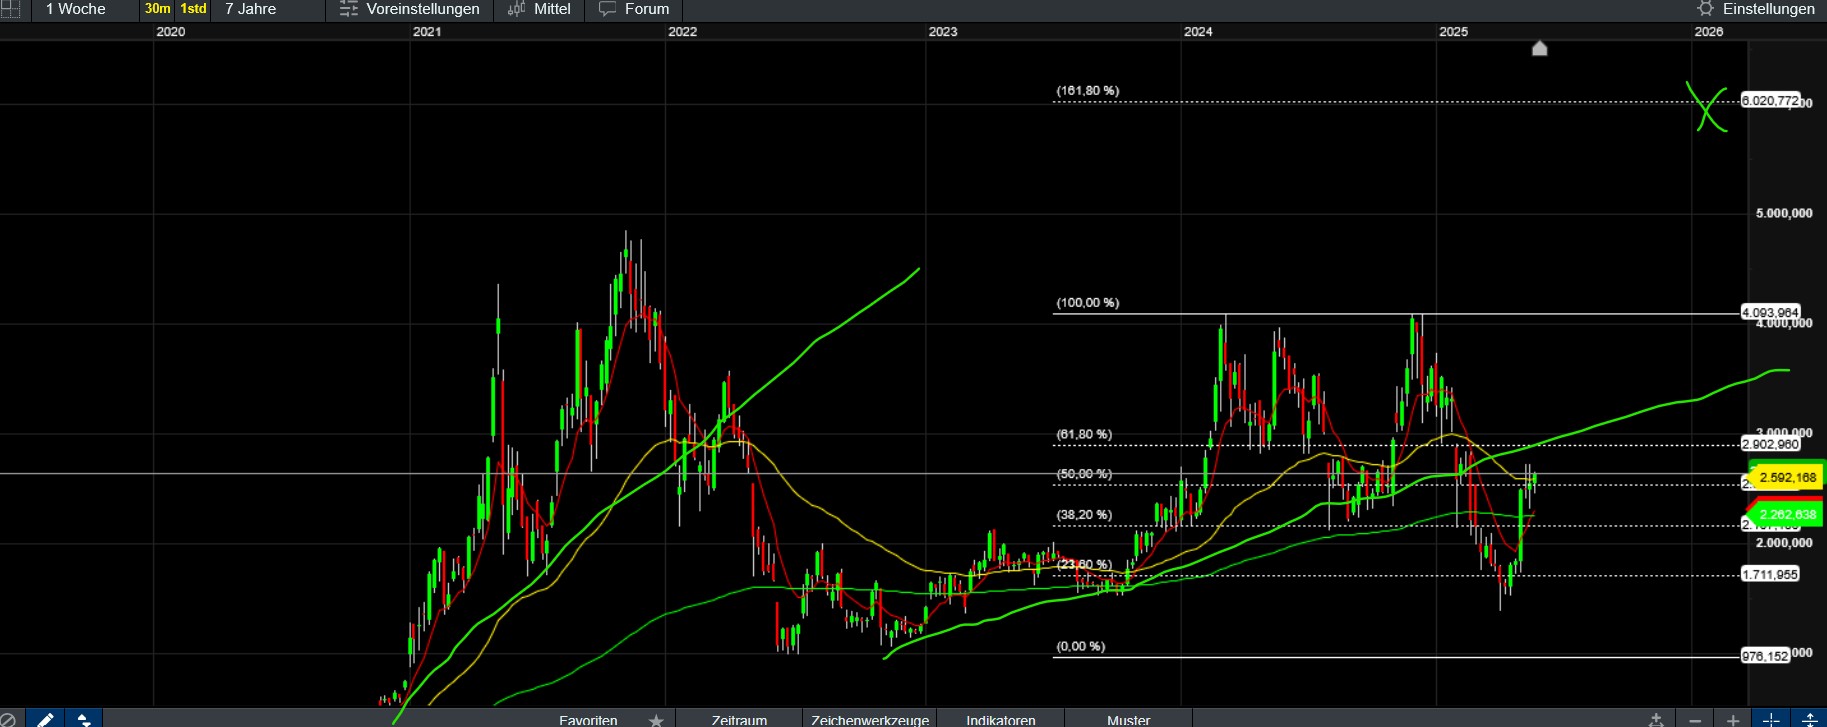This screenshot has width=1827, height=727.
Task: Select the 38,20 % Fibonacci label
Action: point(1084,515)
